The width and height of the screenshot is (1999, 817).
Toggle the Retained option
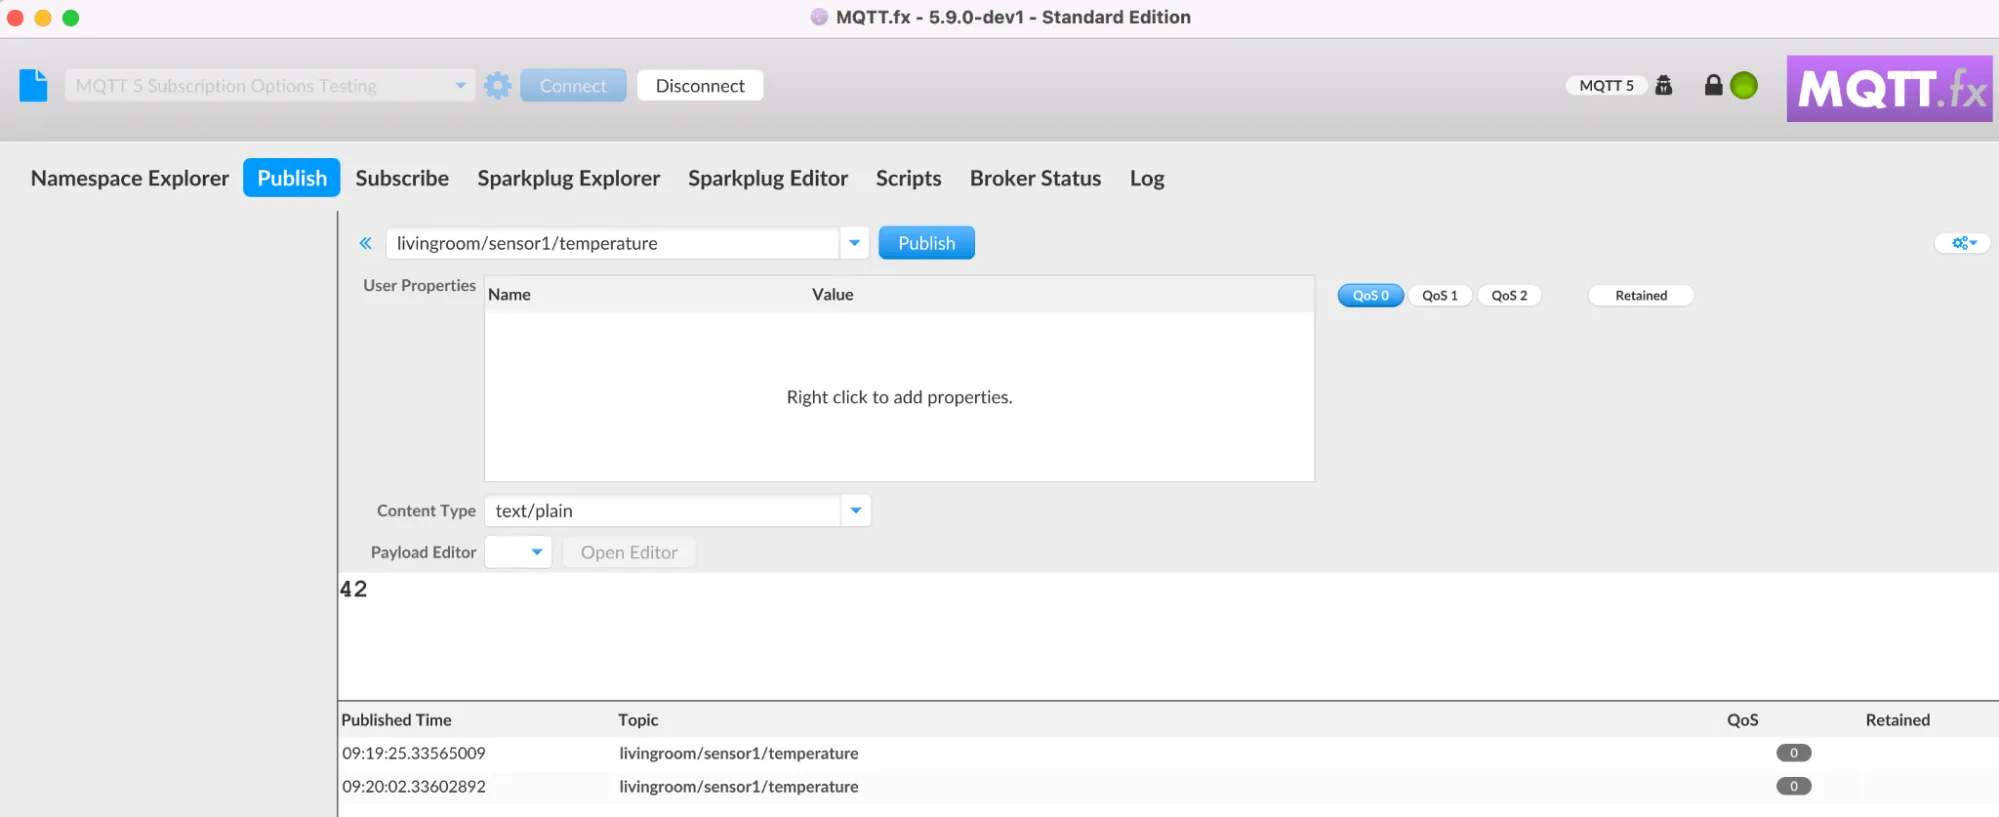coord(1641,295)
